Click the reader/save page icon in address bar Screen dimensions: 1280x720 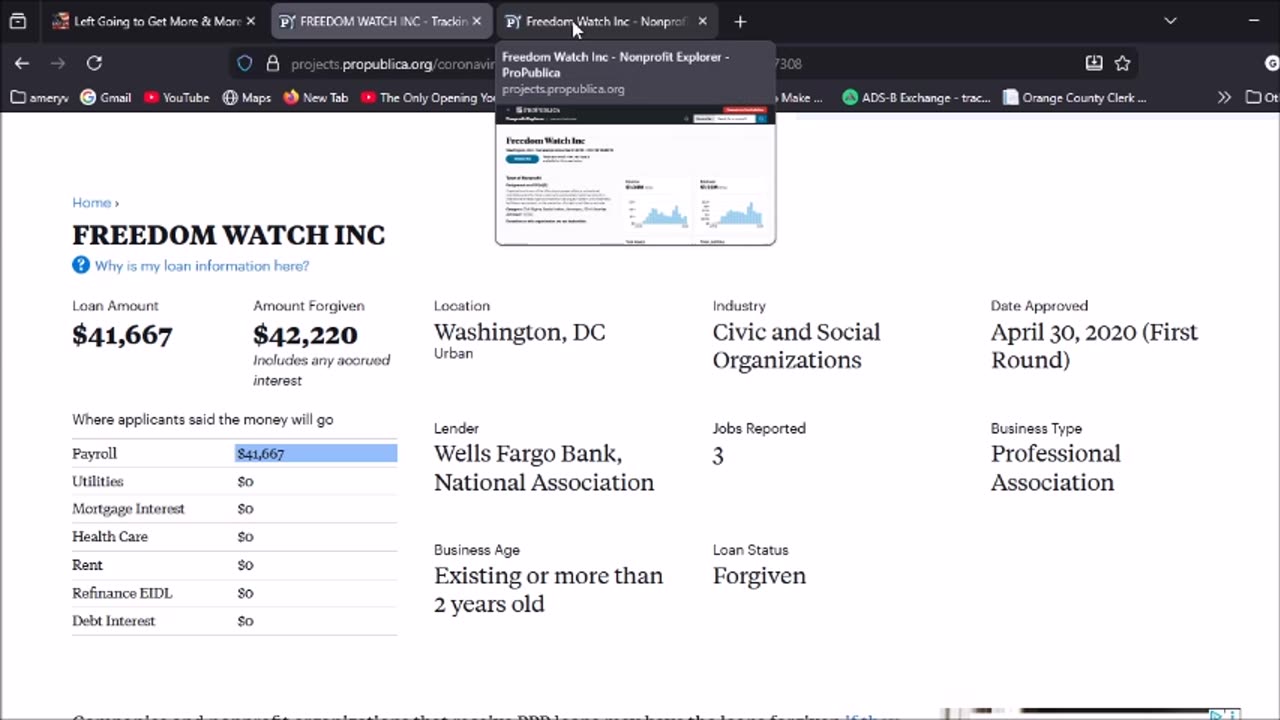click(1094, 63)
